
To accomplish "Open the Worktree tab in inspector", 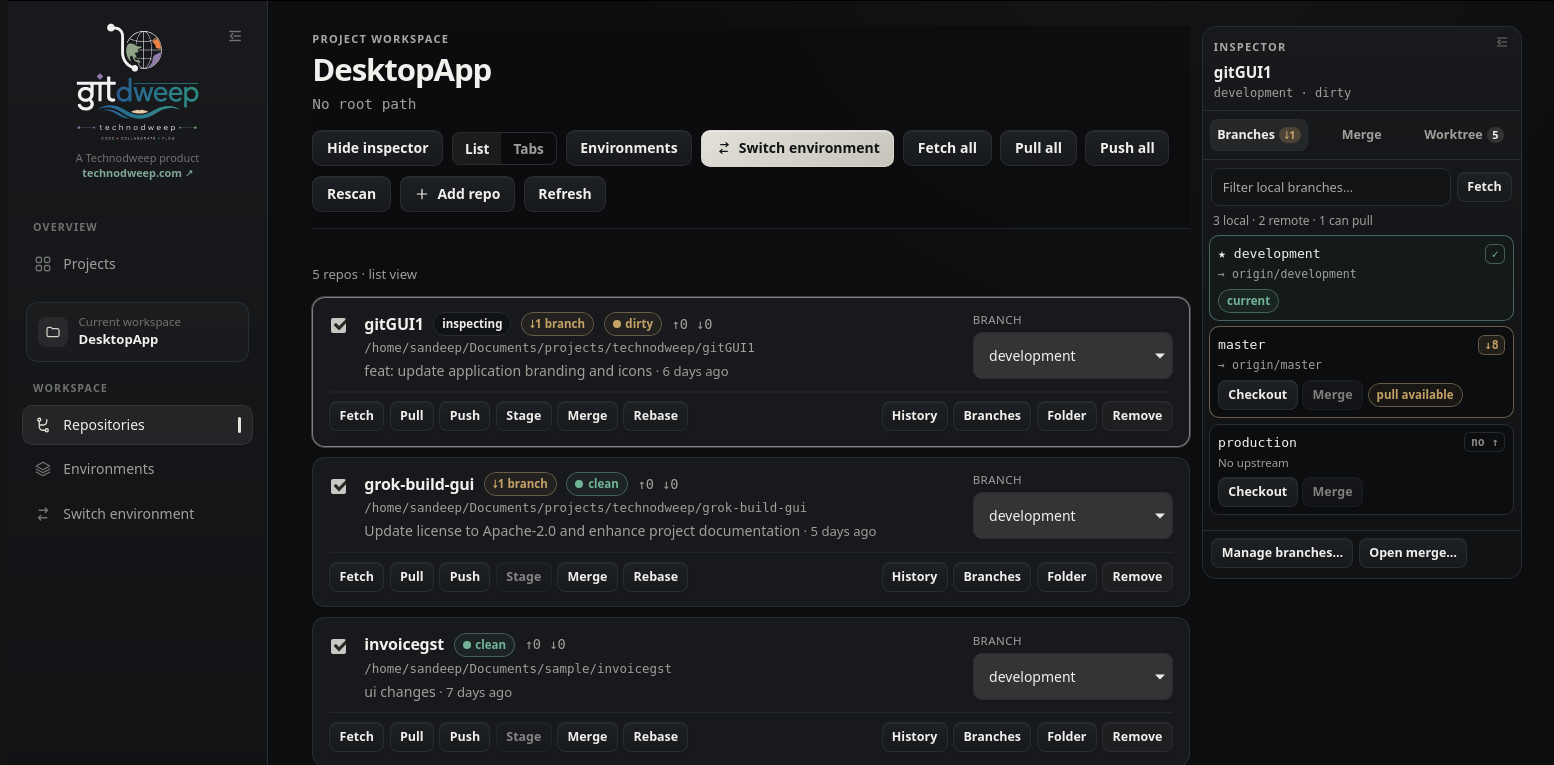I will pos(1462,135).
